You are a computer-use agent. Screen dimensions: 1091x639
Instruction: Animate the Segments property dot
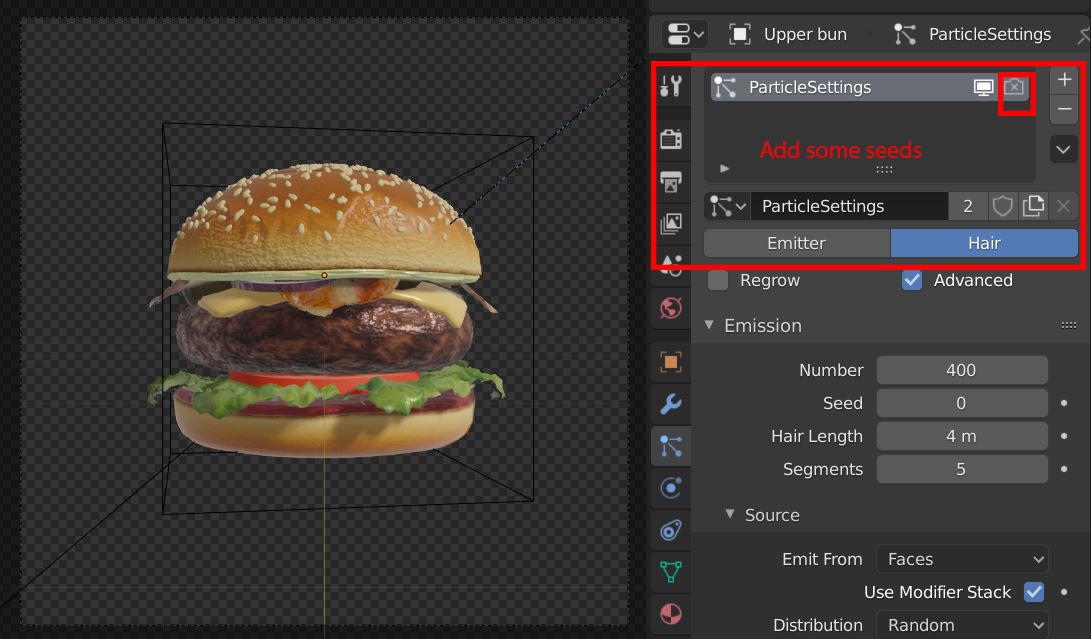[x=1064, y=469]
